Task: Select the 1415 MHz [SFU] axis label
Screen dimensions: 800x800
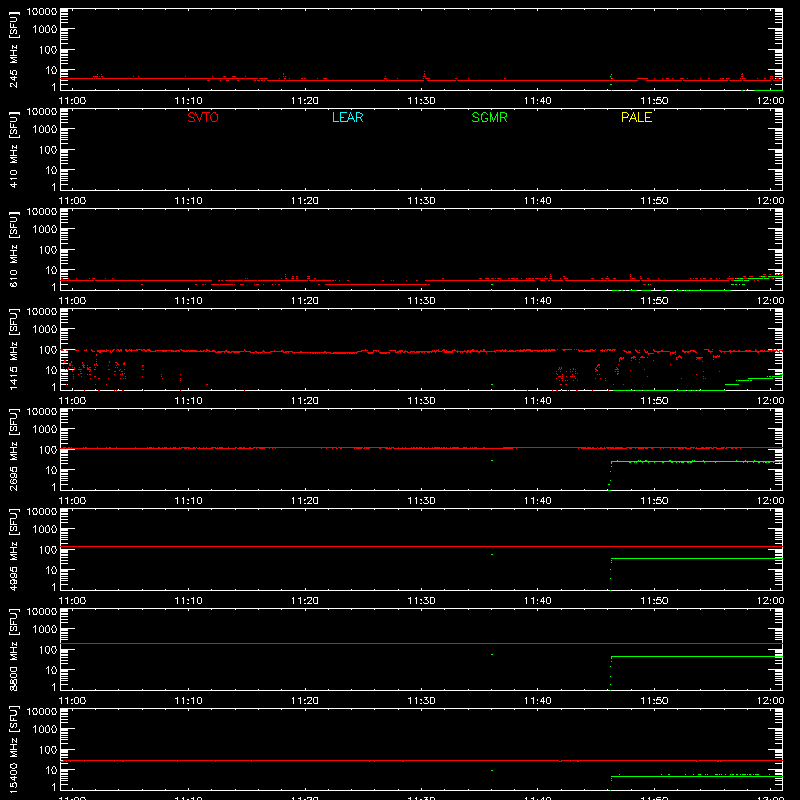Action: point(14,350)
